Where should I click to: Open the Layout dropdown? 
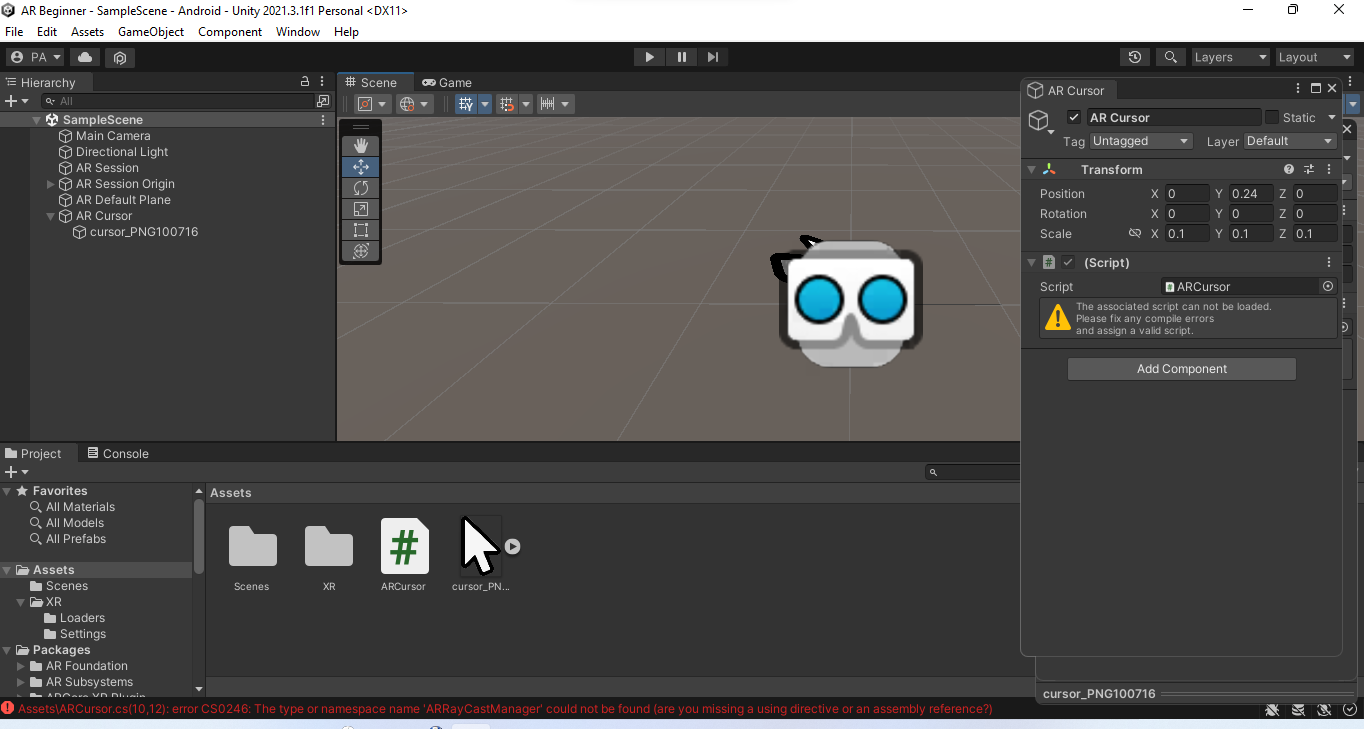point(1313,57)
